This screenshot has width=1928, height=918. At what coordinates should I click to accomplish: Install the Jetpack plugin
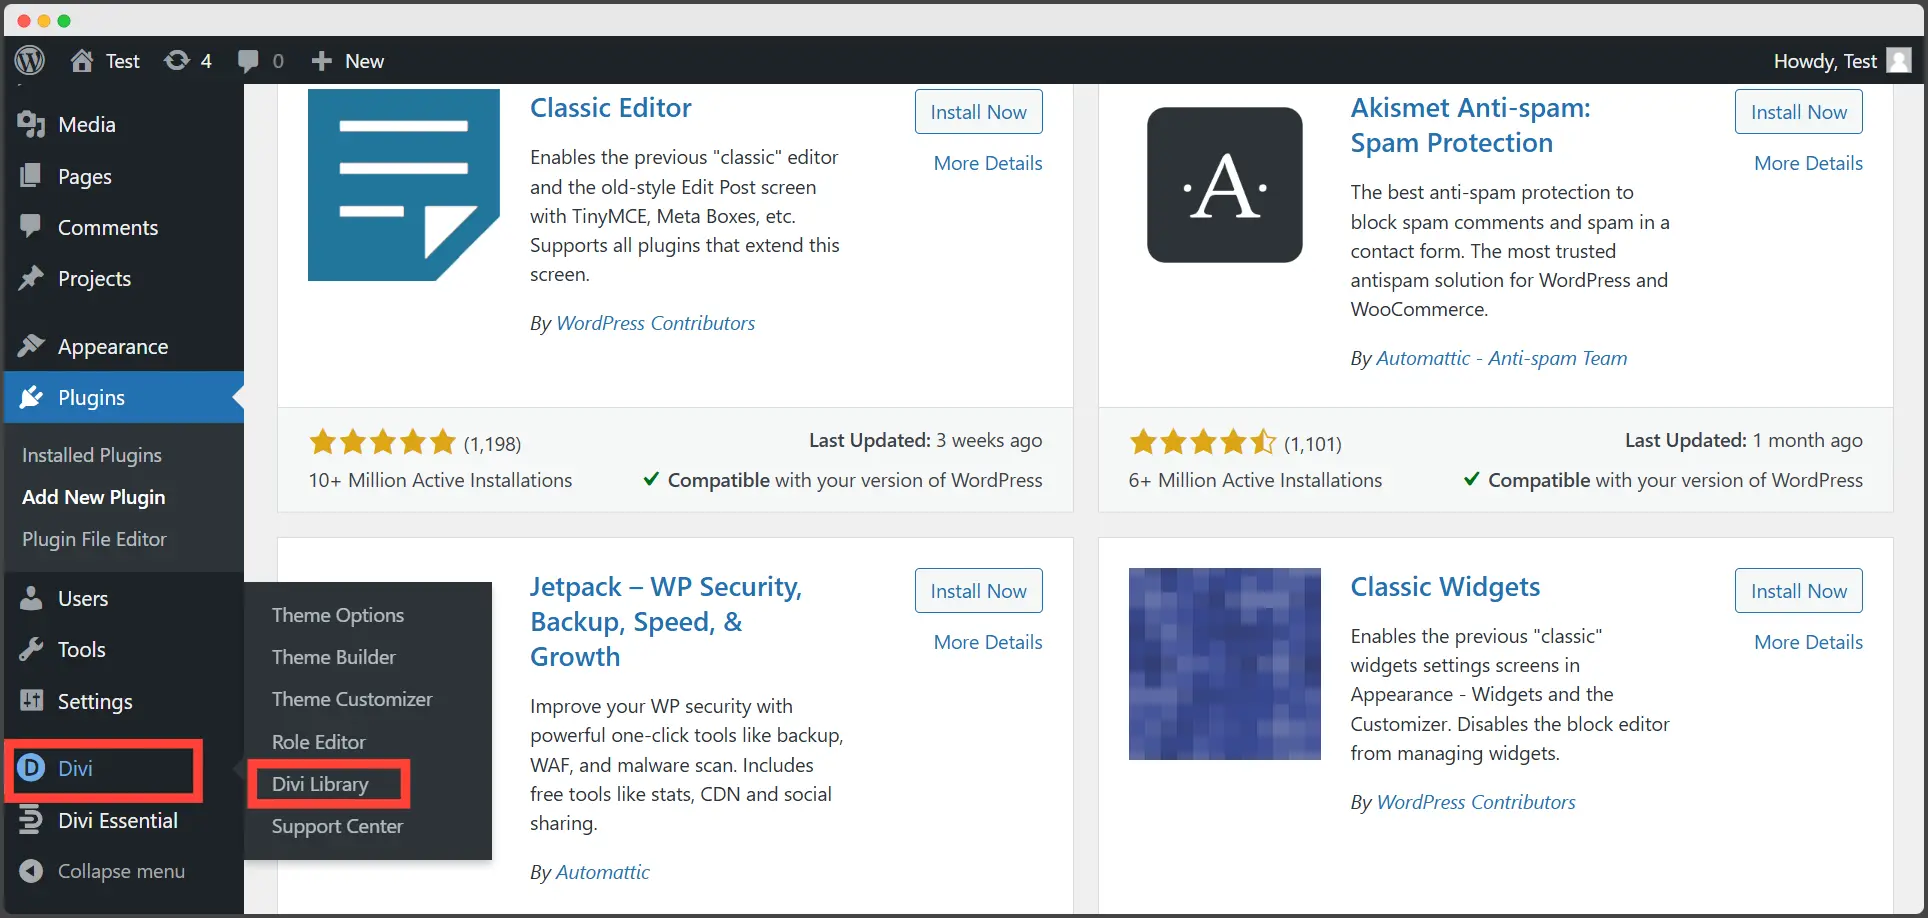[x=978, y=591]
